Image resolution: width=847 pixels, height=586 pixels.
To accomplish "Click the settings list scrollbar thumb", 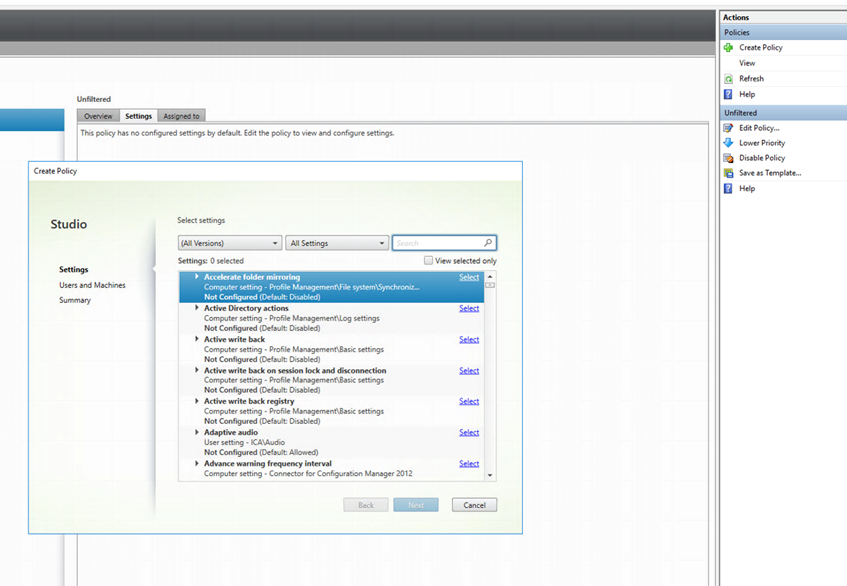I will [490, 285].
